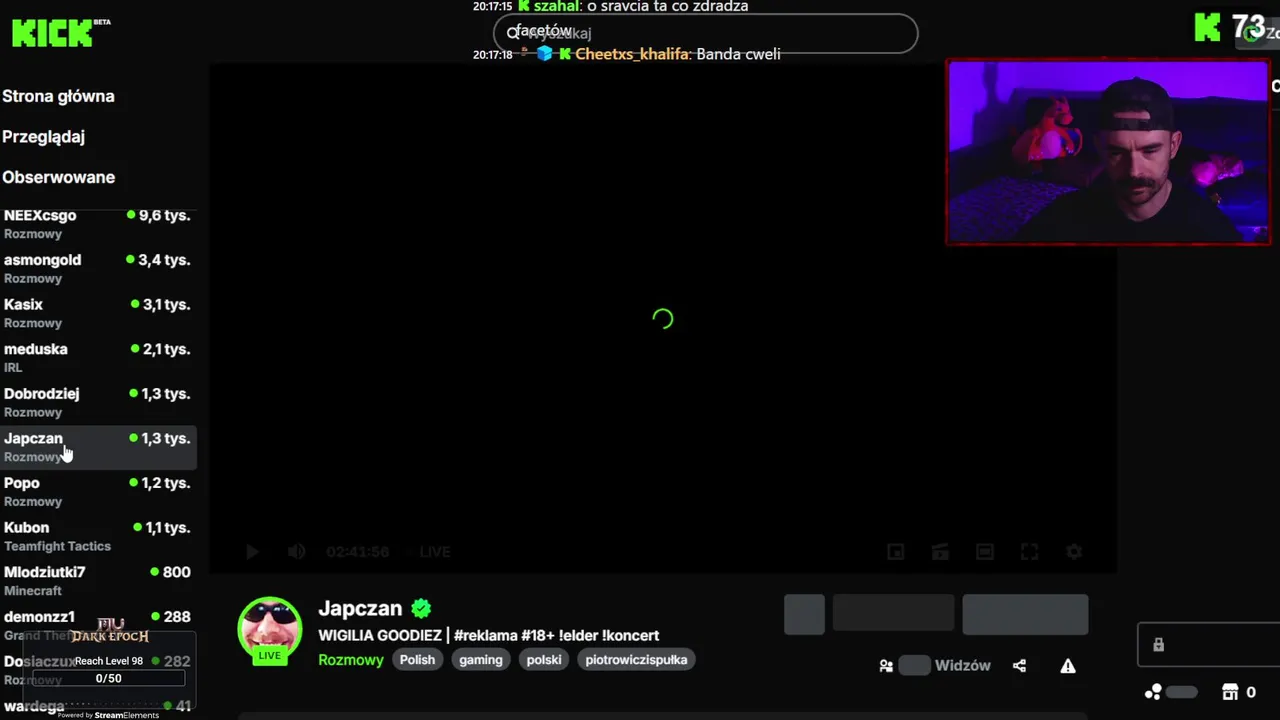Open the NEEXcsgo channel in the sidebar

pyautogui.click(x=98, y=224)
